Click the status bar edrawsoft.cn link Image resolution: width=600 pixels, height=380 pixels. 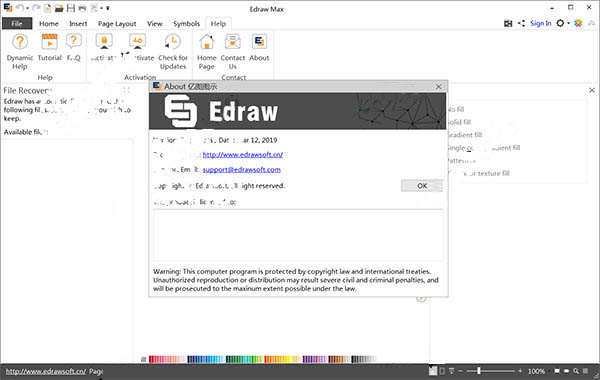(x=46, y=371)
